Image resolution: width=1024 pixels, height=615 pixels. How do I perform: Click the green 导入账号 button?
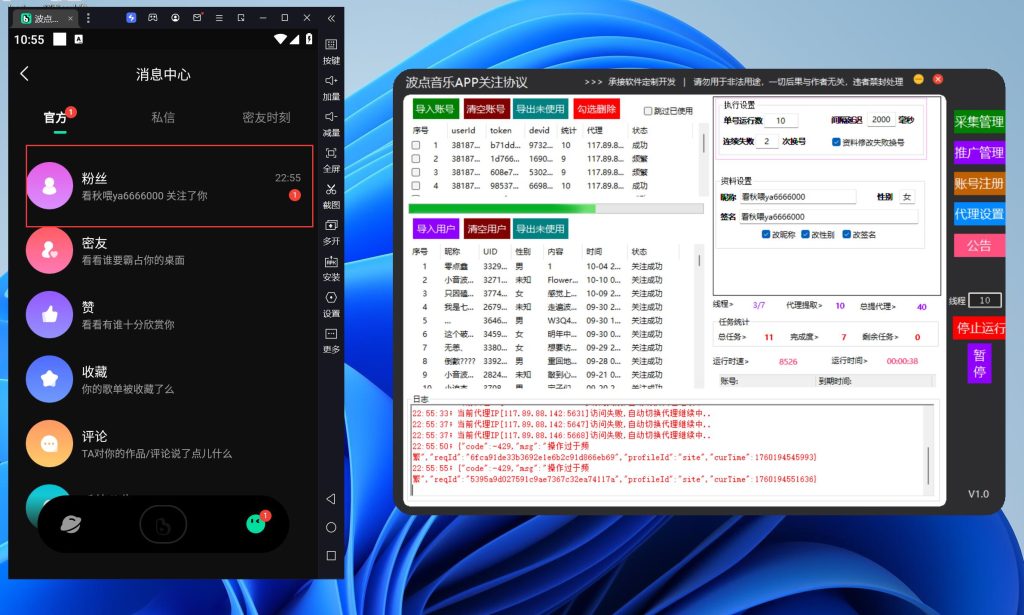(435, 109)
